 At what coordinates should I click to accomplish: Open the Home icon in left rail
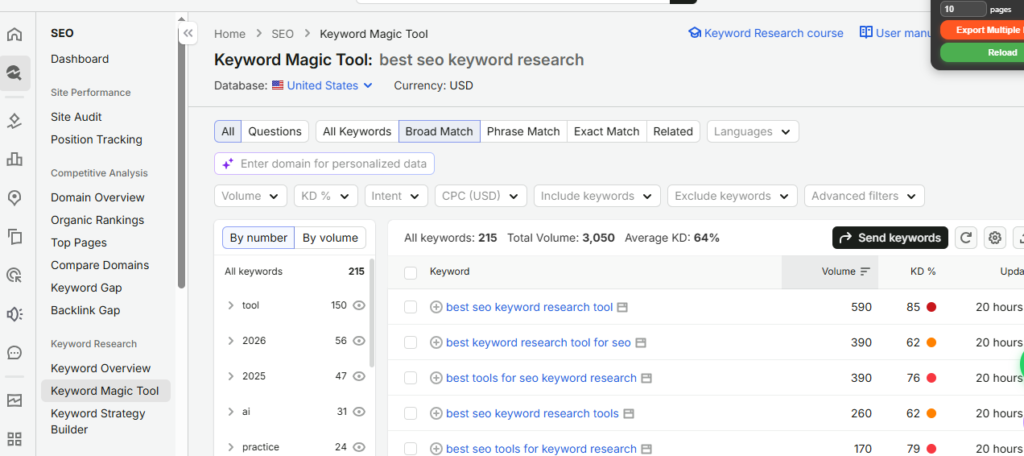(14, 34)
